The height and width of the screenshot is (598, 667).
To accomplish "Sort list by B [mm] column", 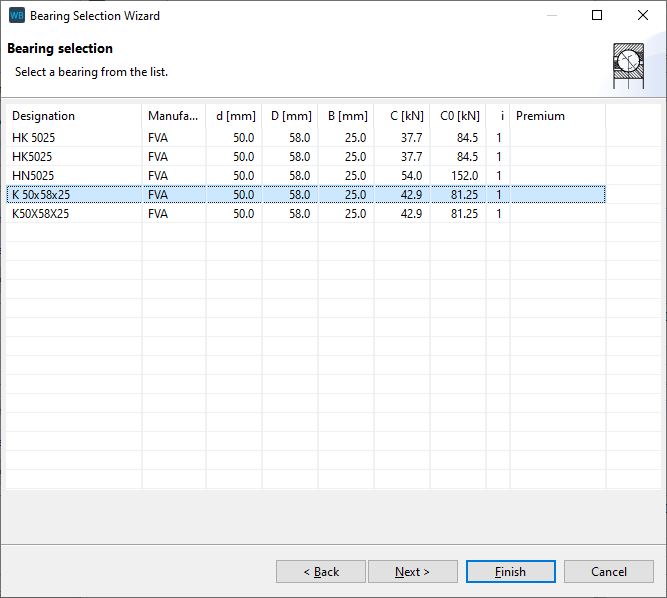I will point(347,116).
